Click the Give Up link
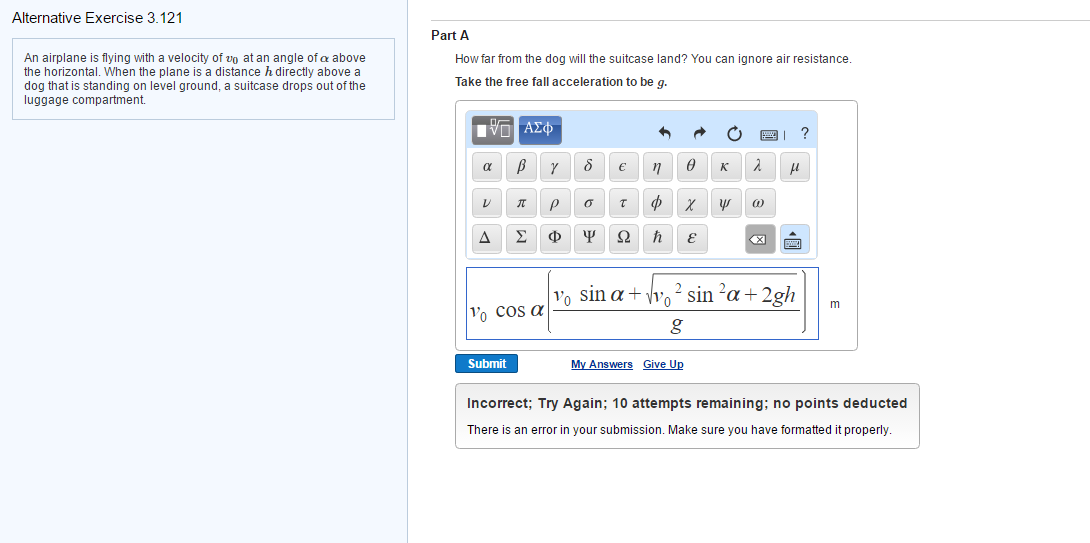This screenshot has width=1090, height=543. tap(663, 364)
